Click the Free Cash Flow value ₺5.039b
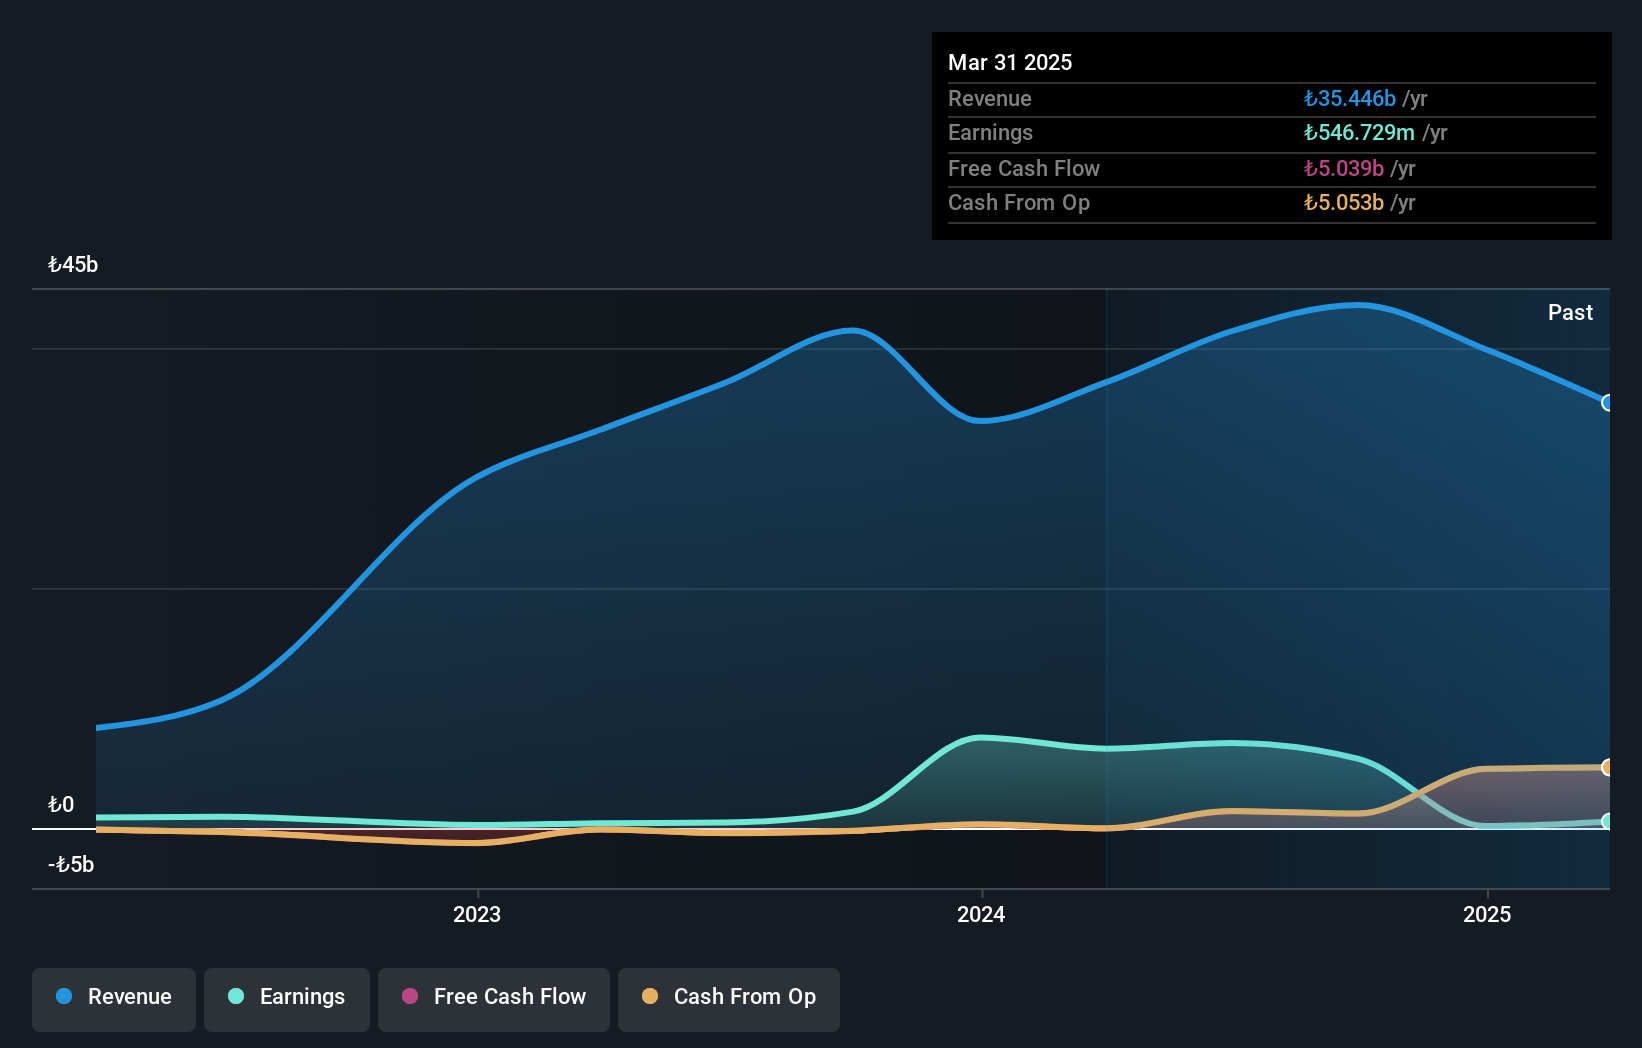The image size is (1642, 1048). tap(1343, 169)
